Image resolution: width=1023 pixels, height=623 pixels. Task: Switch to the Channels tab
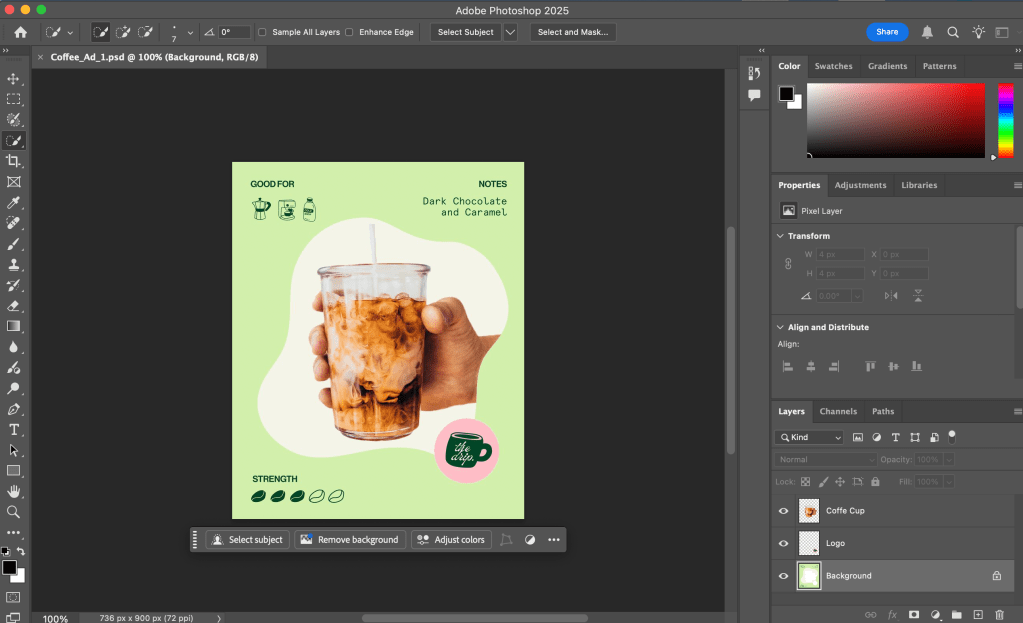click(x=838, y=411)
